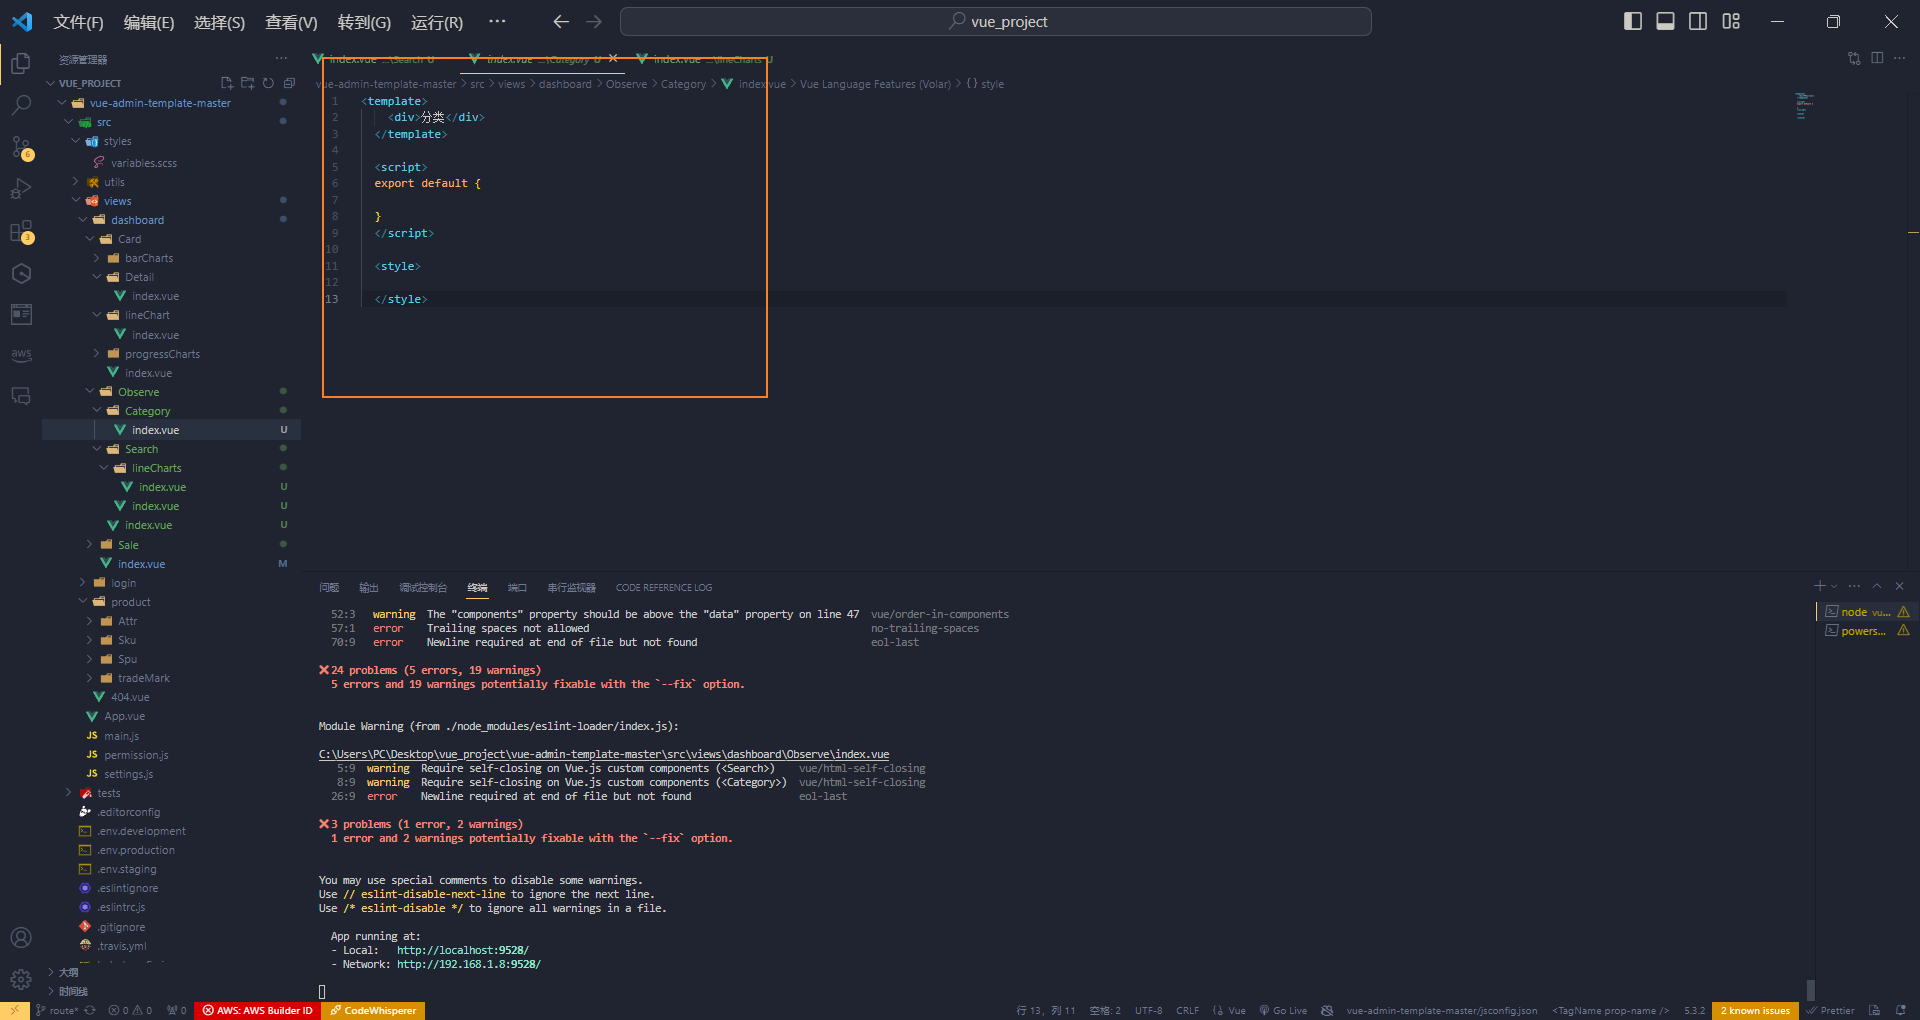
Task: Open network 192.168.1.8:9528 link
Action: (x=469, y=965)
